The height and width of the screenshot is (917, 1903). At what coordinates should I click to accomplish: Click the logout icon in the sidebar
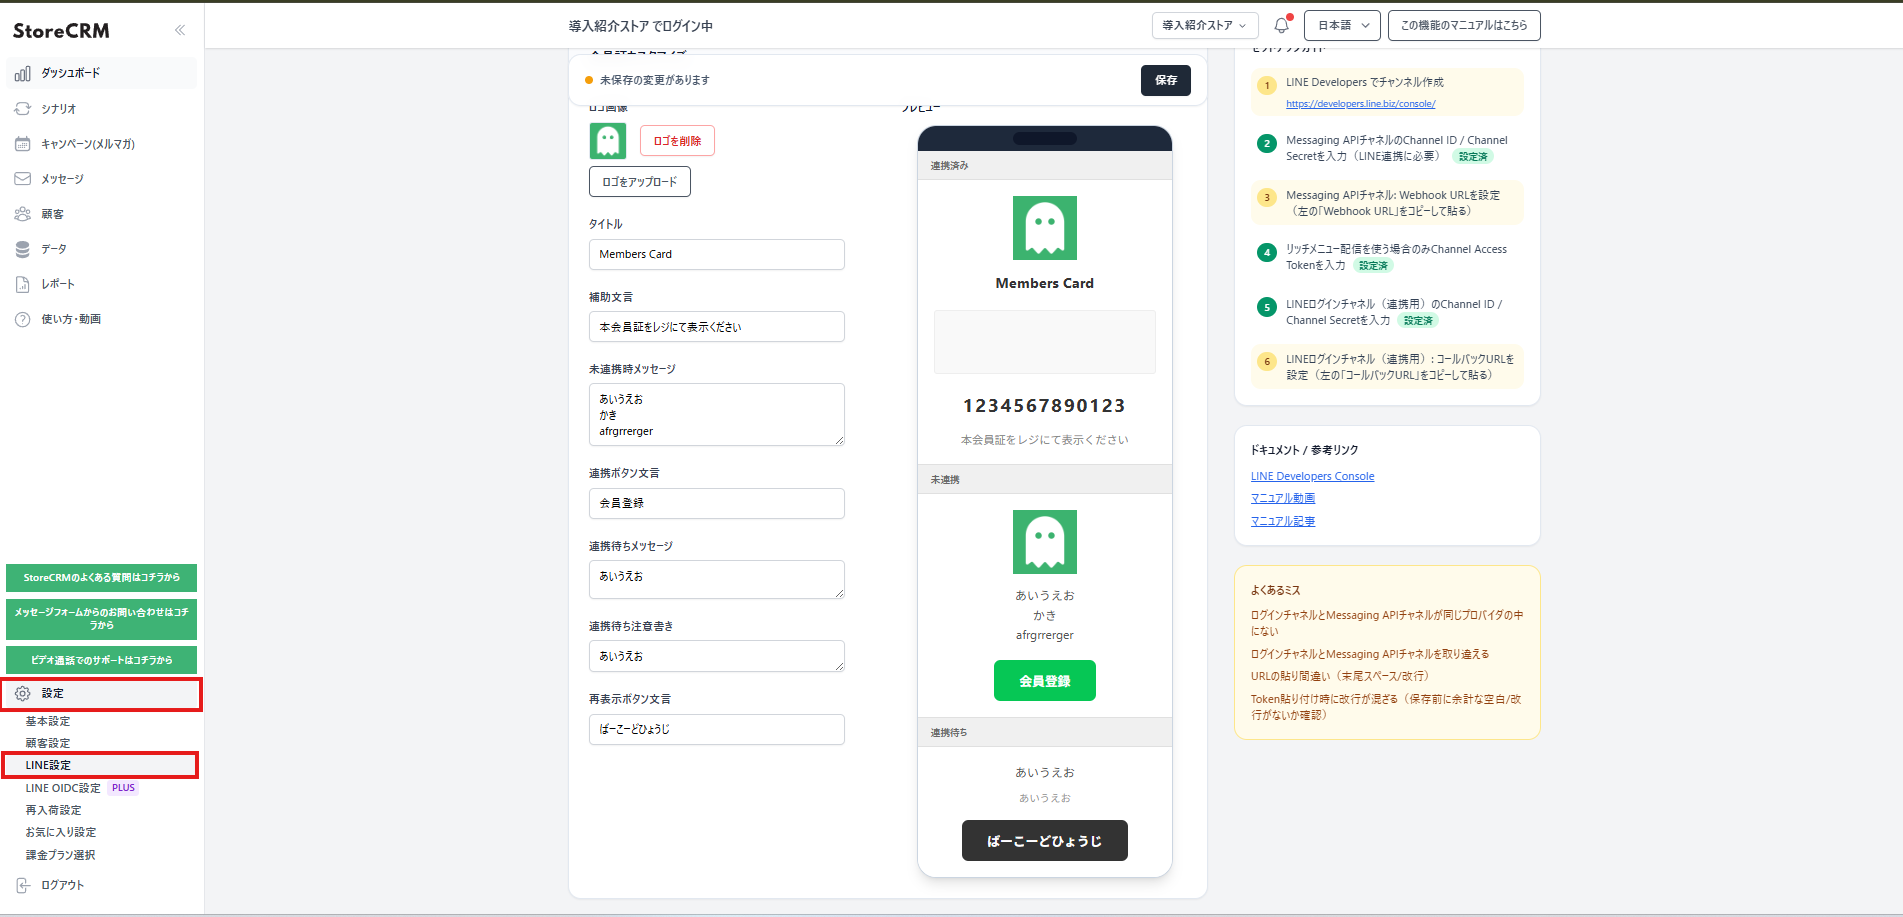[22, 885]
